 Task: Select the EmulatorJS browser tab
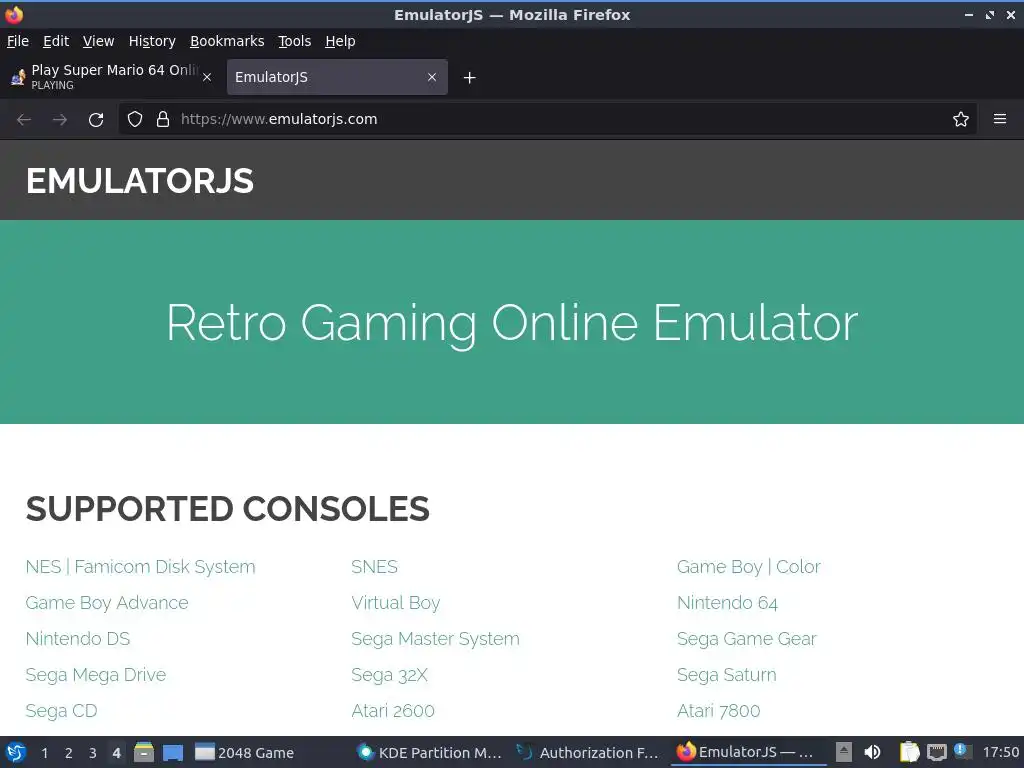[337, 77]
